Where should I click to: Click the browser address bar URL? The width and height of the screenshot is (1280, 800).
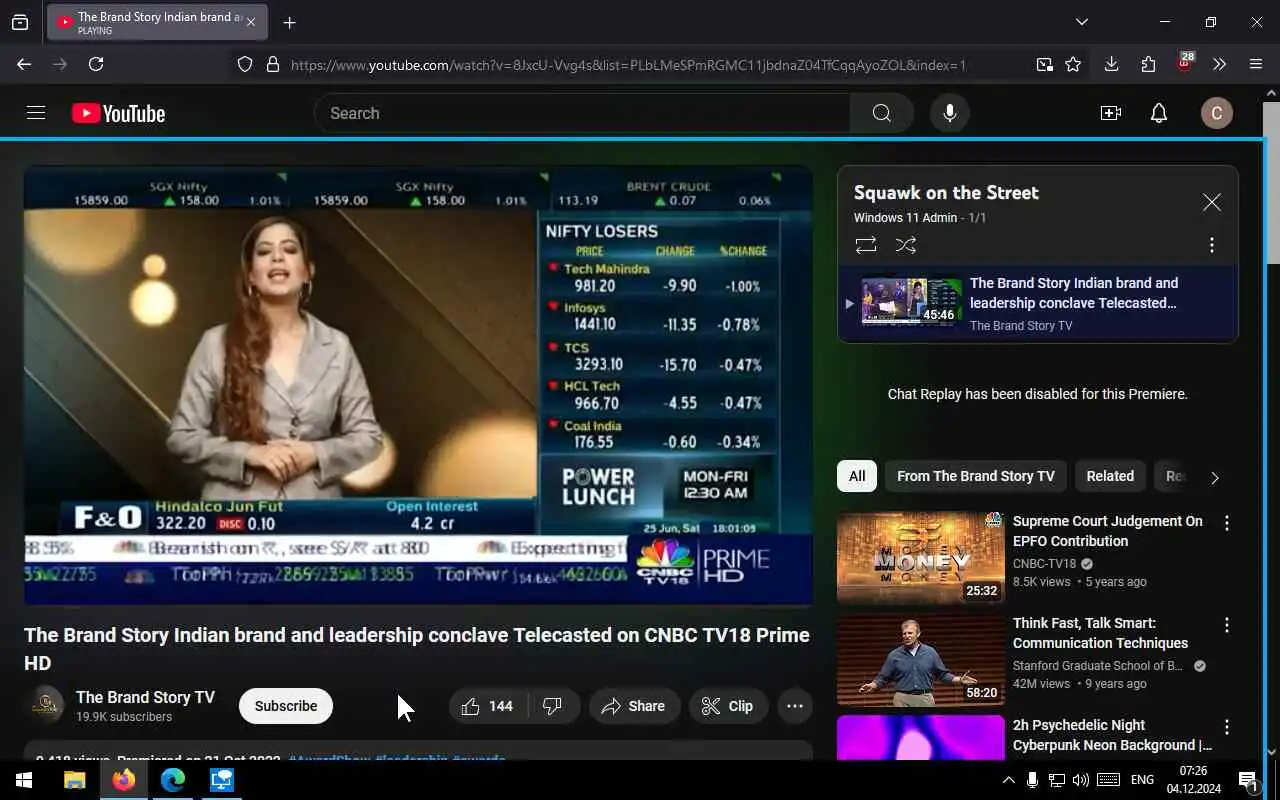coord(628,65)
